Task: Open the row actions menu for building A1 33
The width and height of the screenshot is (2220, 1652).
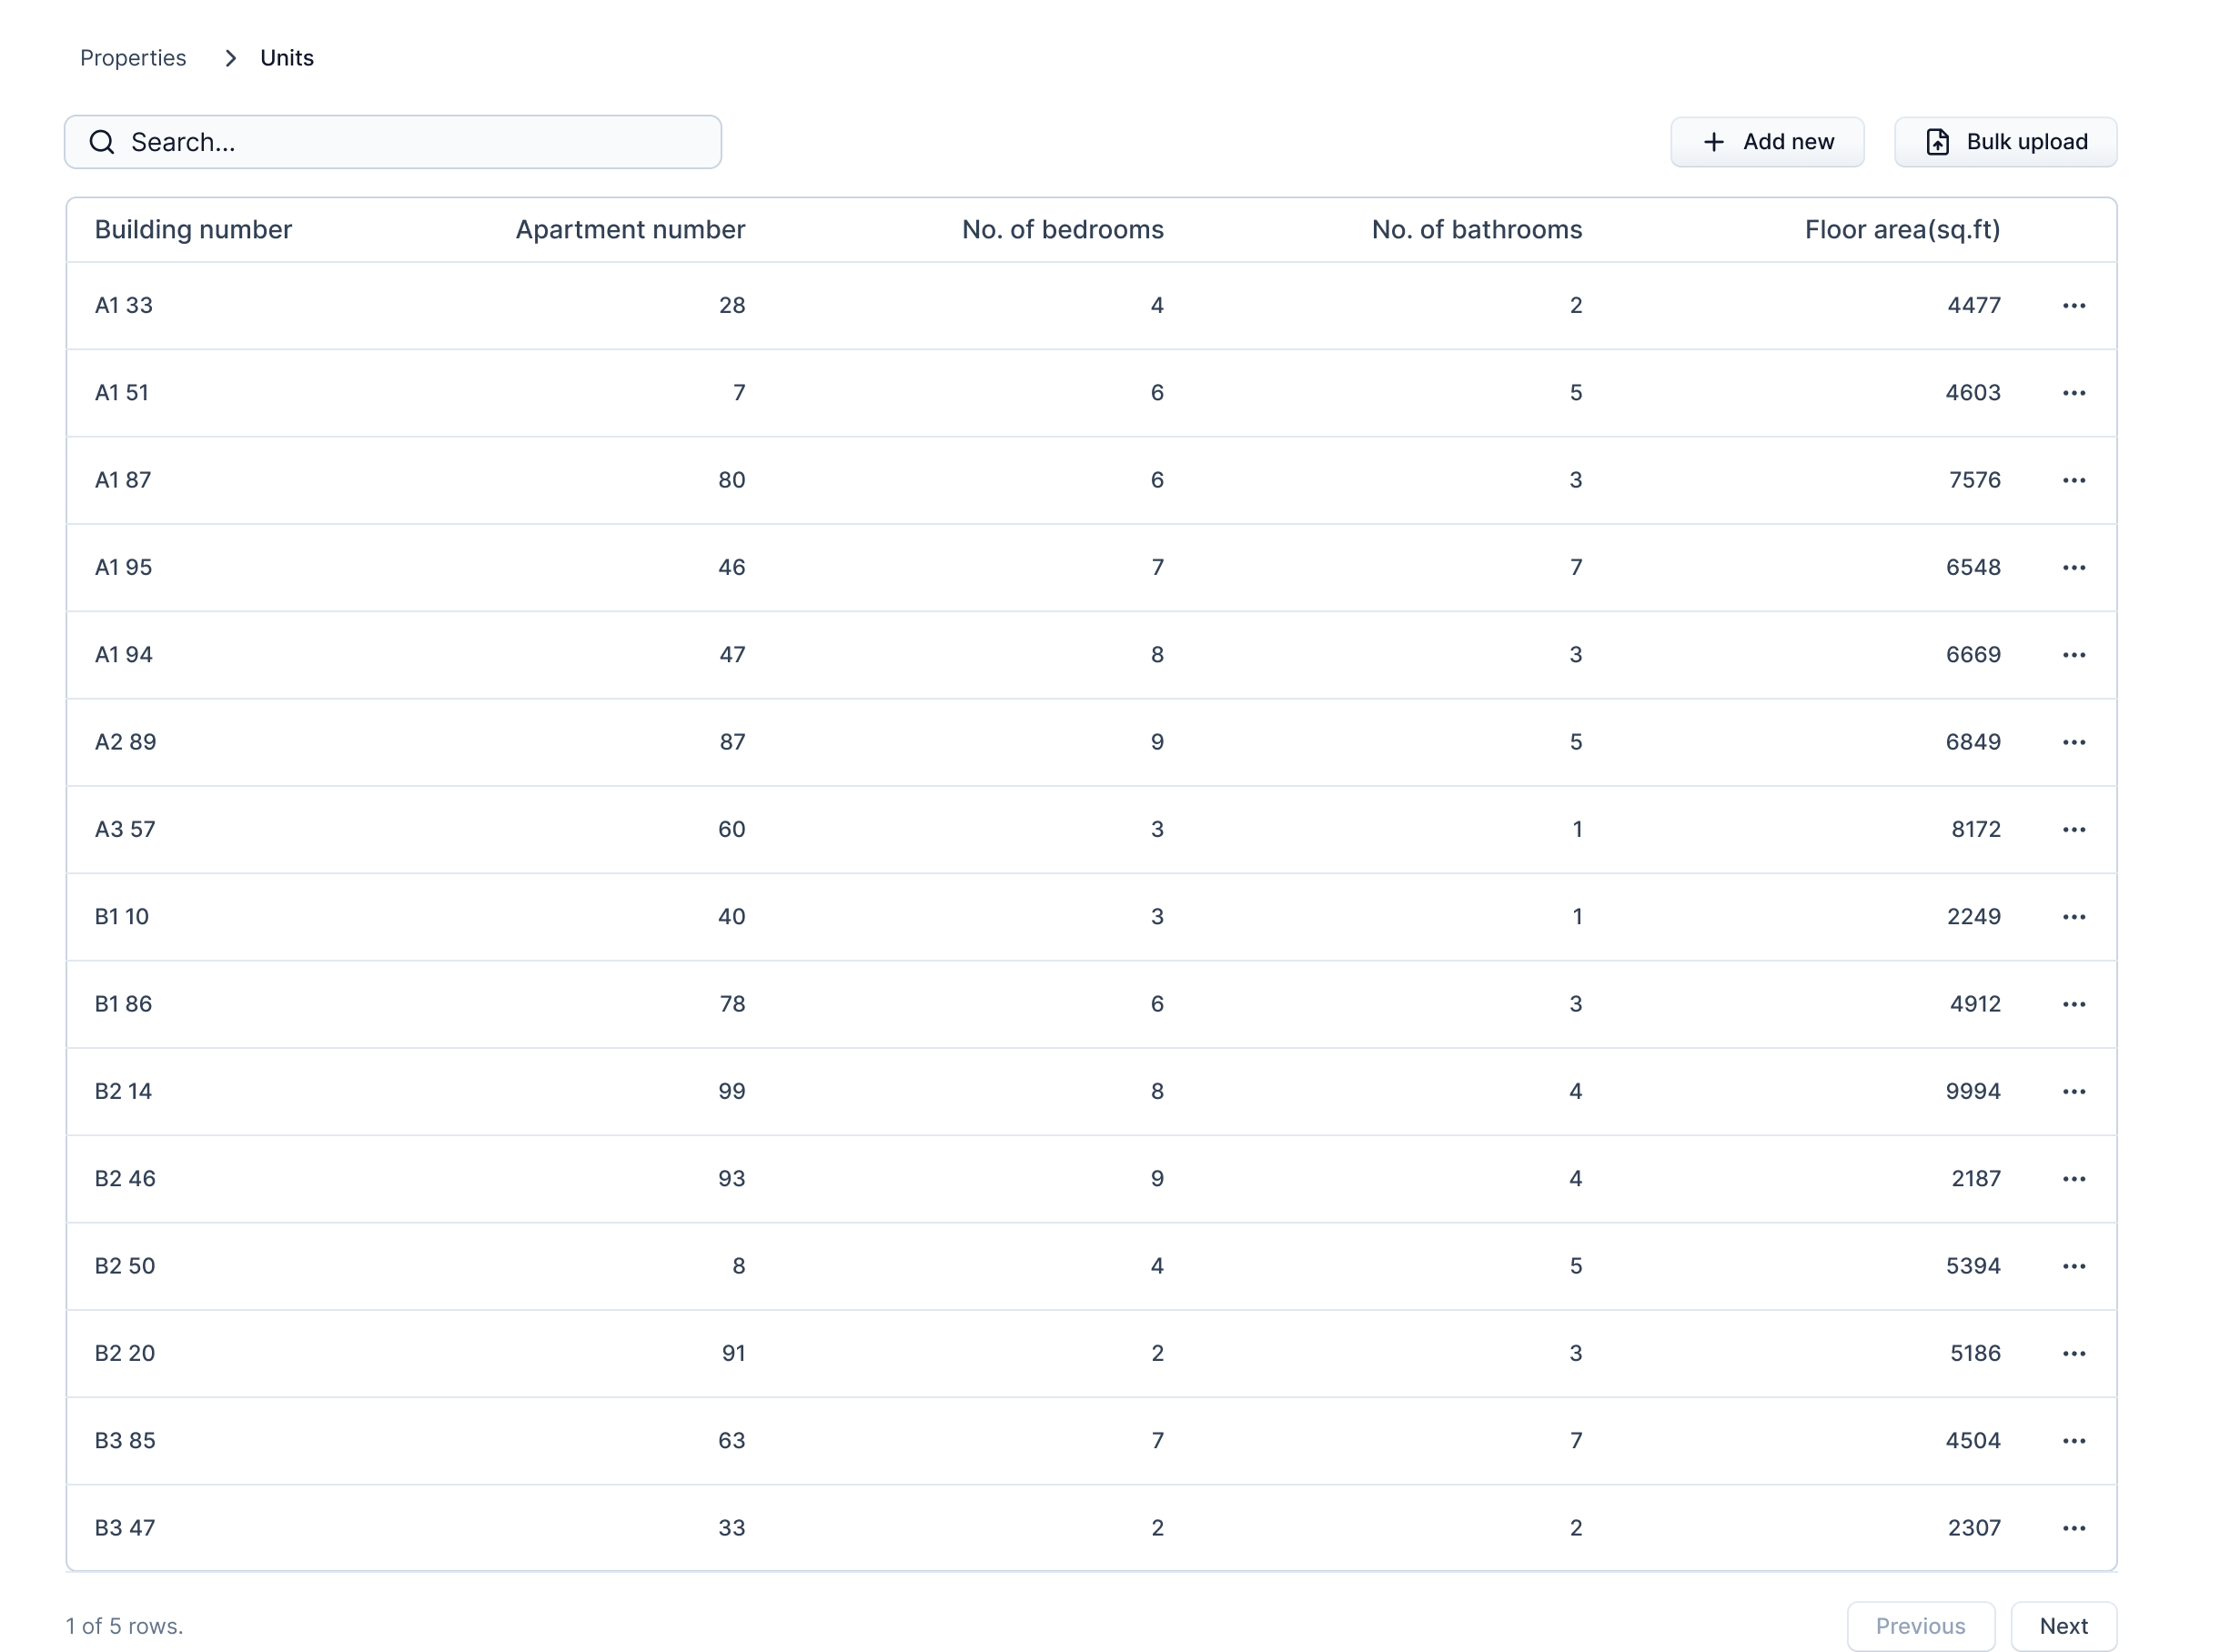Action: (2073, 306)
